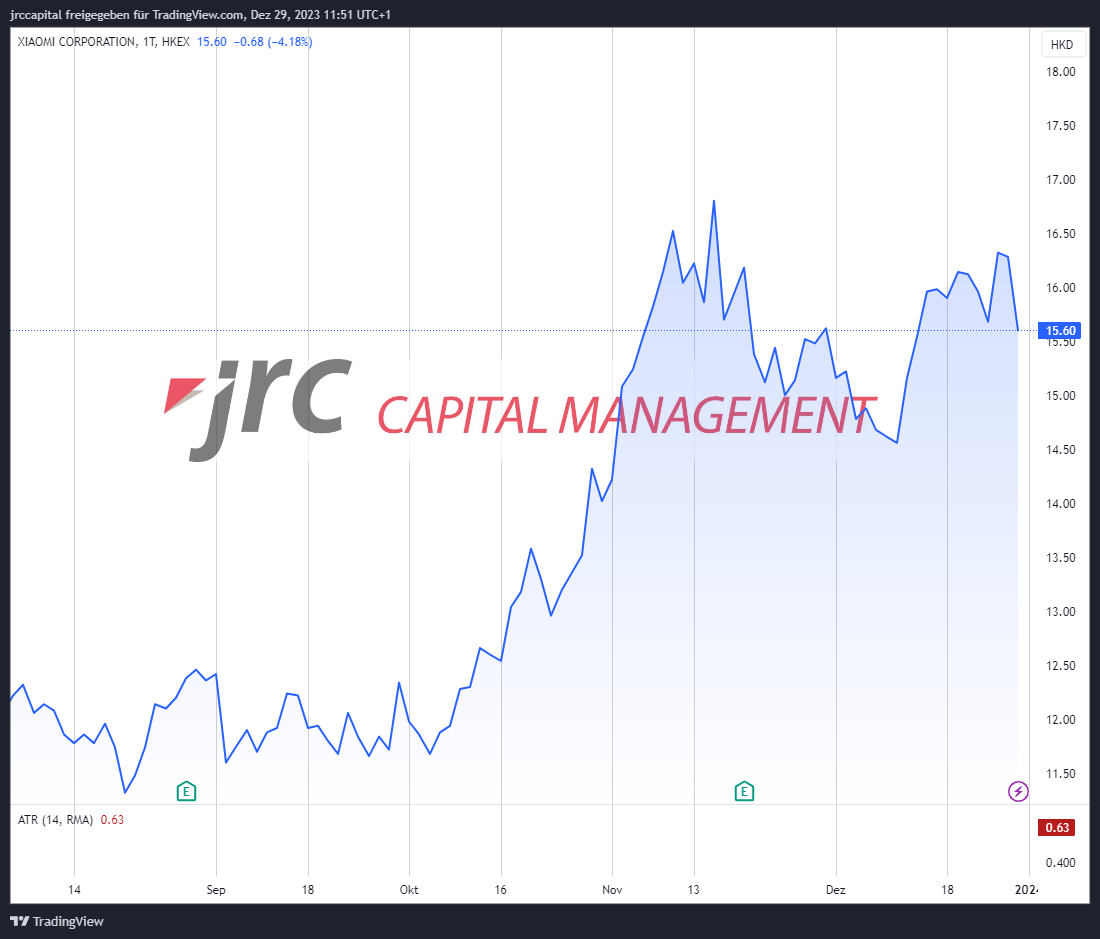Click the '18.00' price scale label

1061,72
